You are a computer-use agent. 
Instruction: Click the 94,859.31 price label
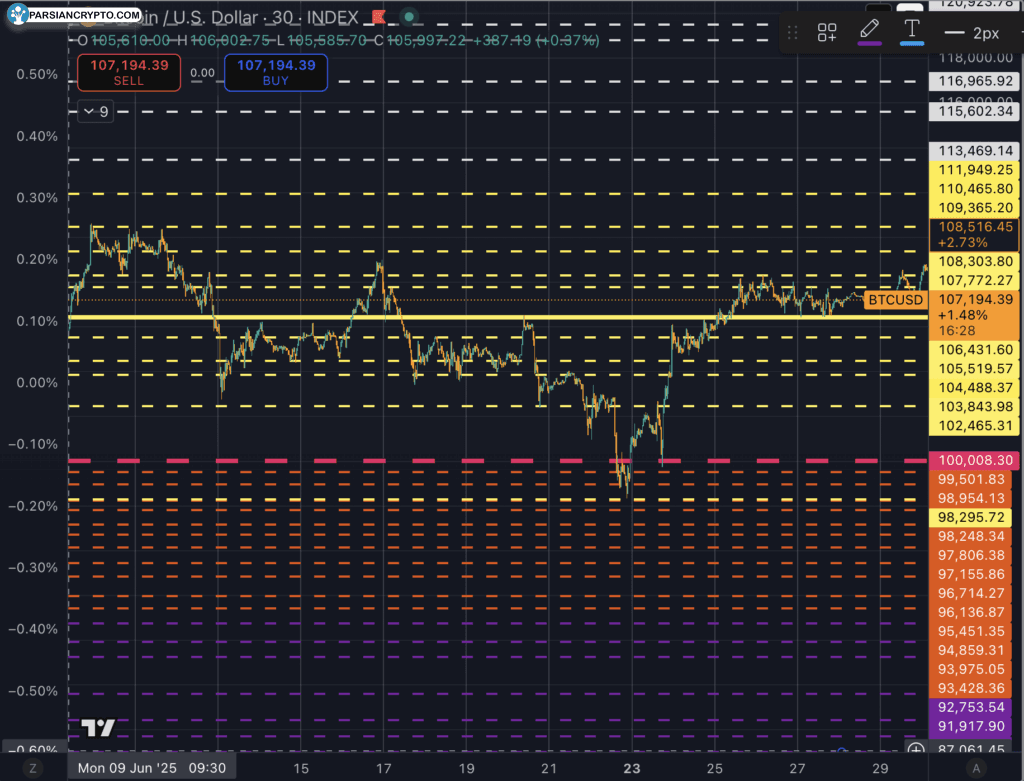pyautogui.click(x=970, y=650)
